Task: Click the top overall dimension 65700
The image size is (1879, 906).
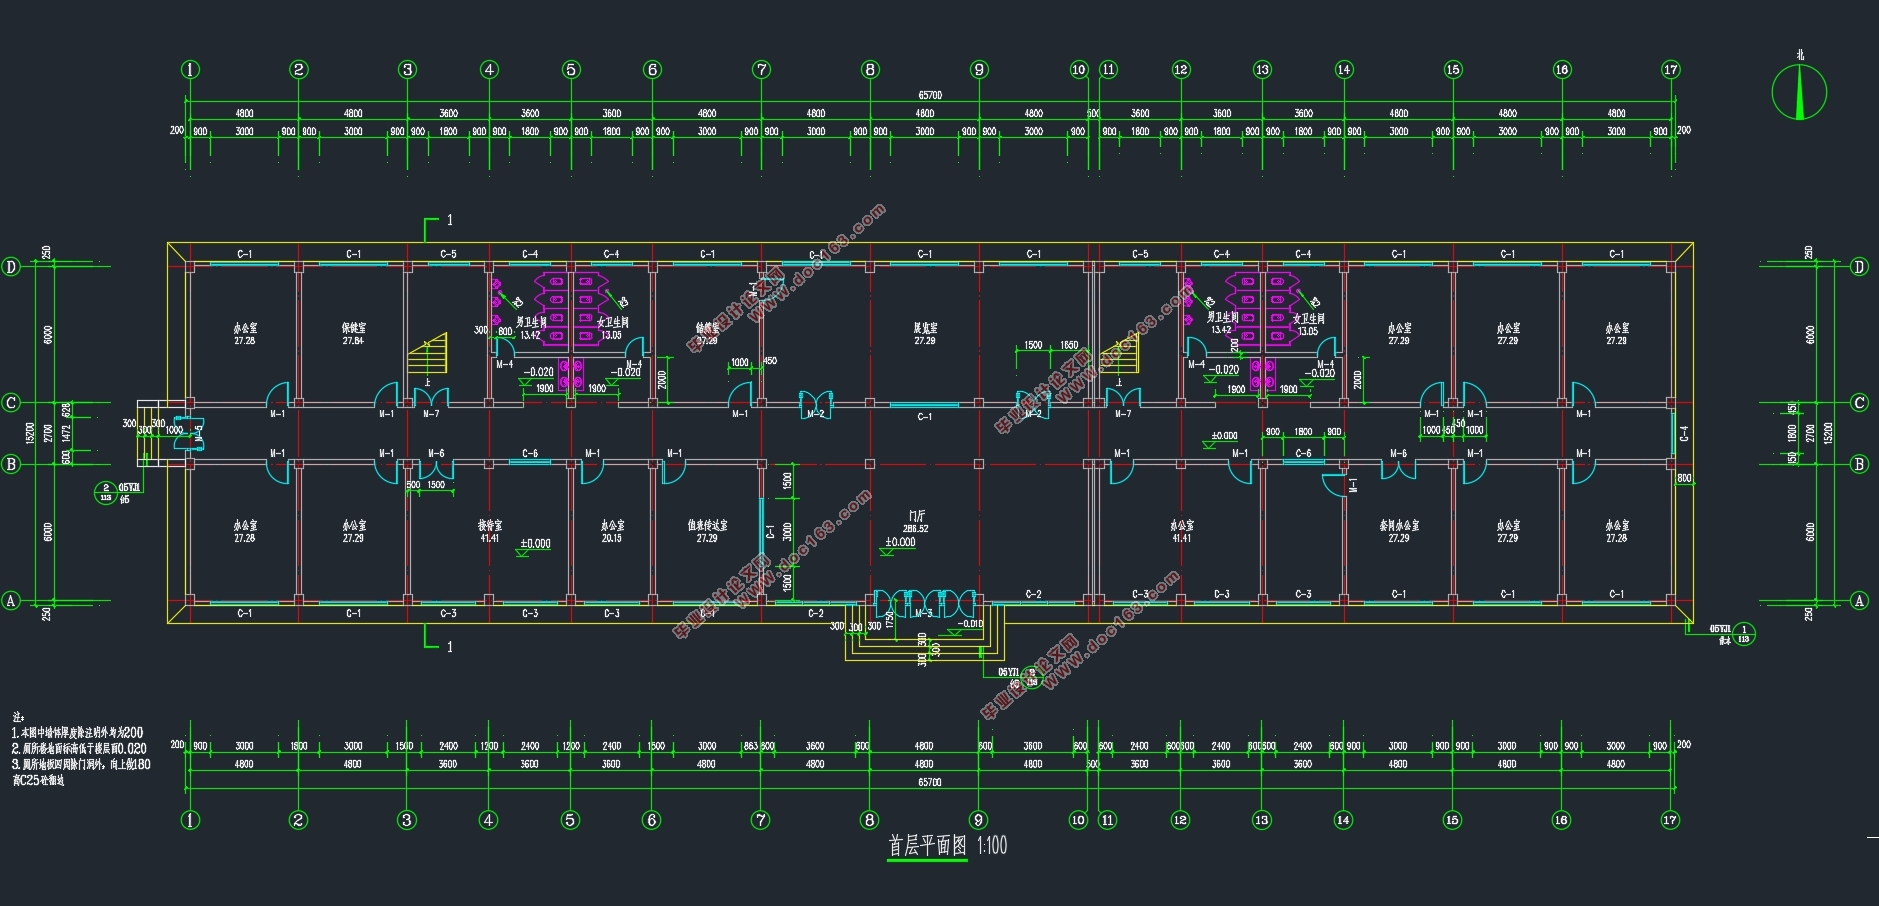Action: click(x=930, y=96)
